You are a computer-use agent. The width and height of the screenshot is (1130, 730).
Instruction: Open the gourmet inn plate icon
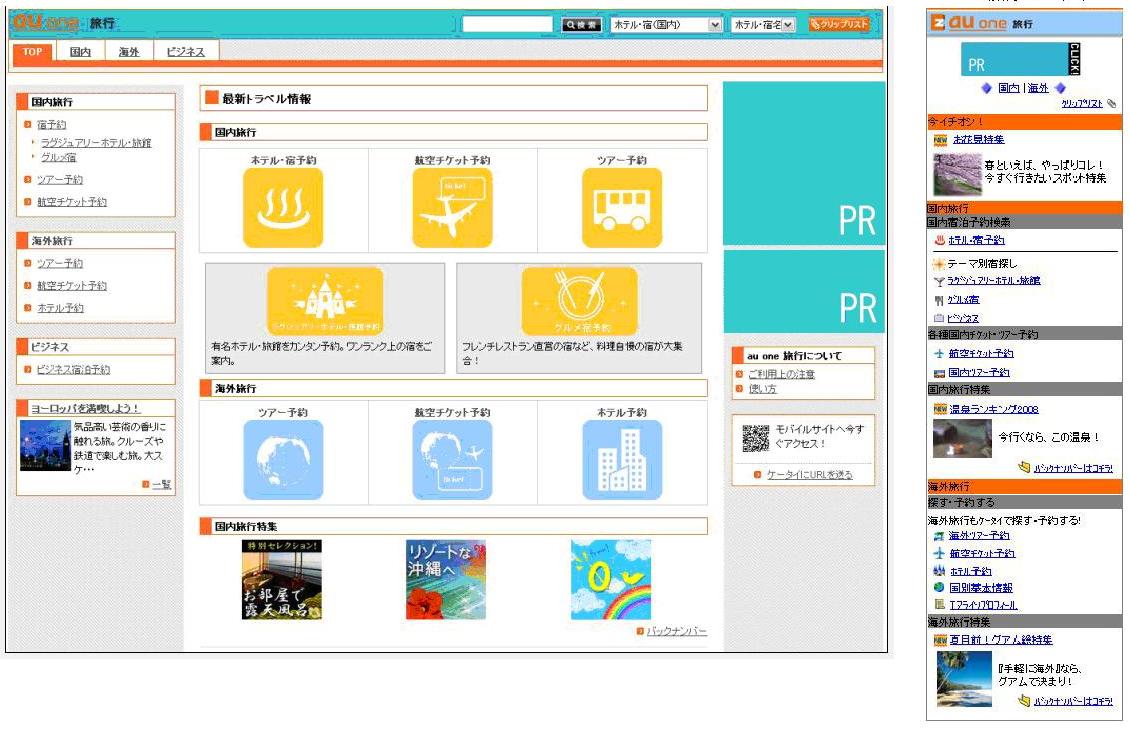tap(579, 301)
